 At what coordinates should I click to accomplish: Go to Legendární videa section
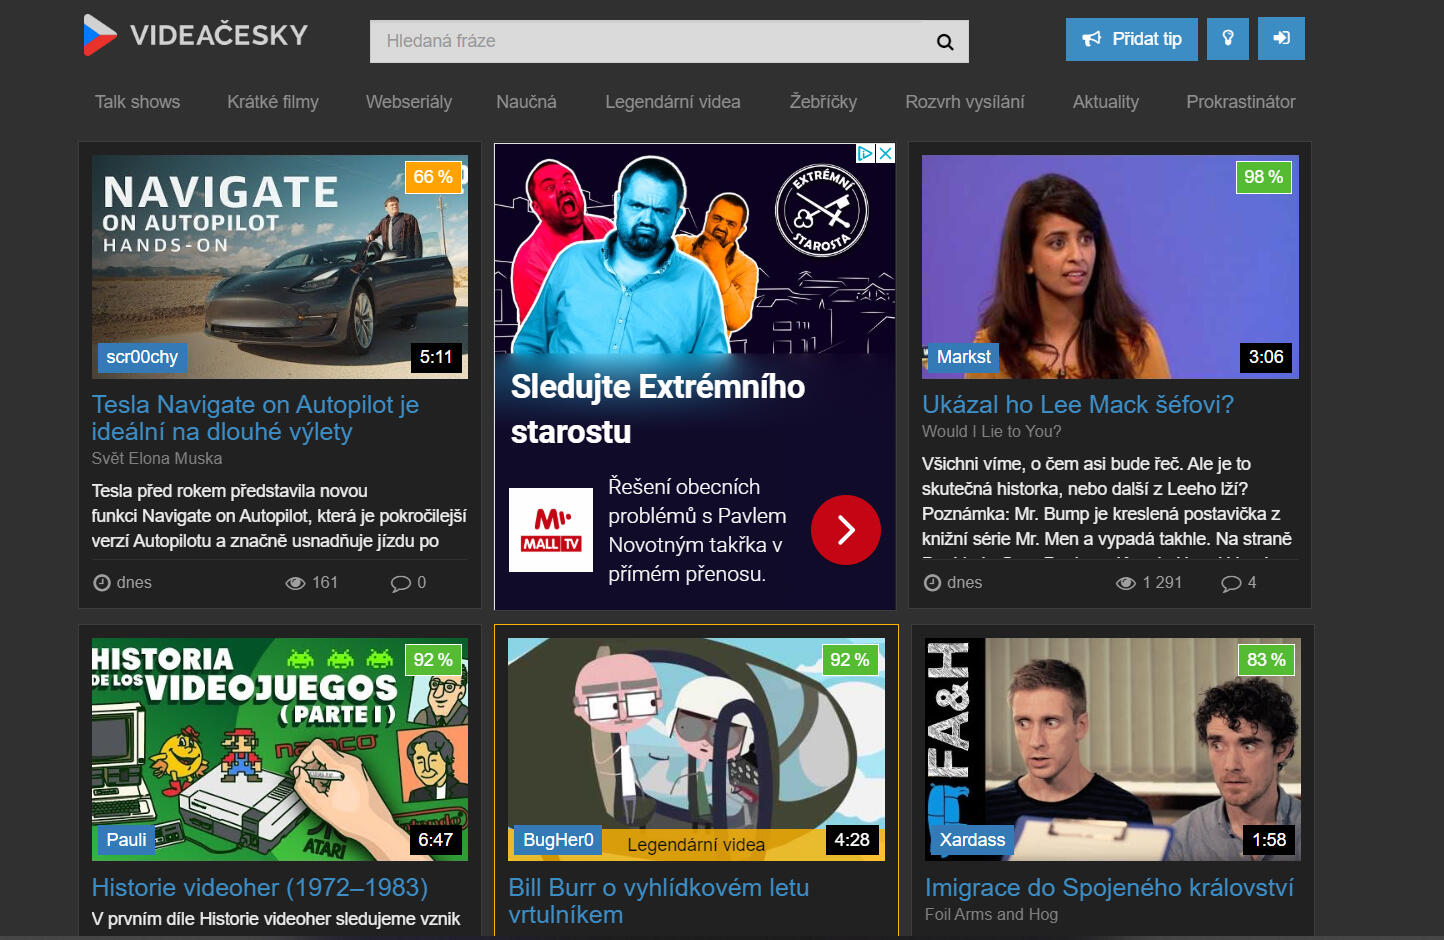(672, 102)
